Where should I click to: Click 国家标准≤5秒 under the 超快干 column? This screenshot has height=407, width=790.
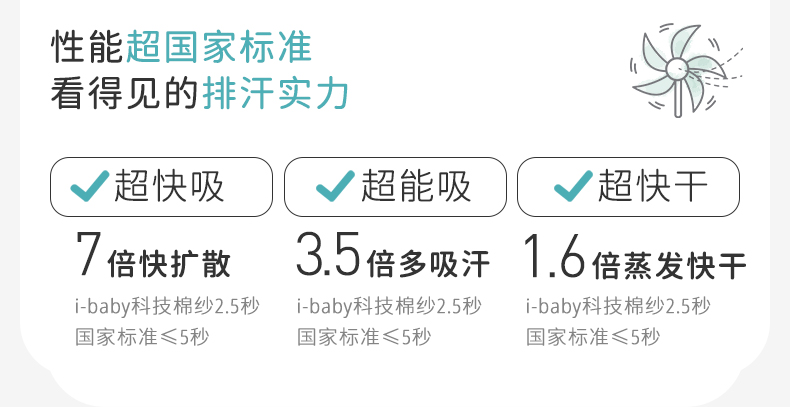[x=592, y=337]
